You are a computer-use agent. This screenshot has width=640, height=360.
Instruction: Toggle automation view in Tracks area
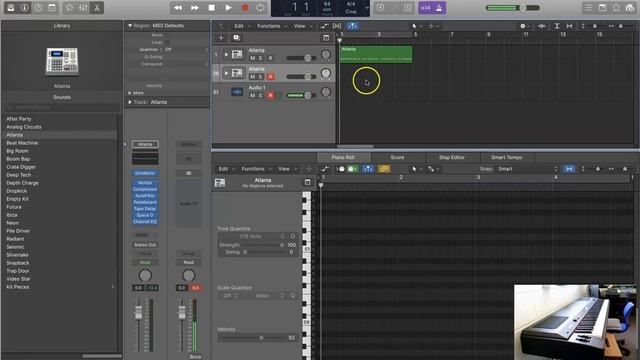click(x=324, y=26)
